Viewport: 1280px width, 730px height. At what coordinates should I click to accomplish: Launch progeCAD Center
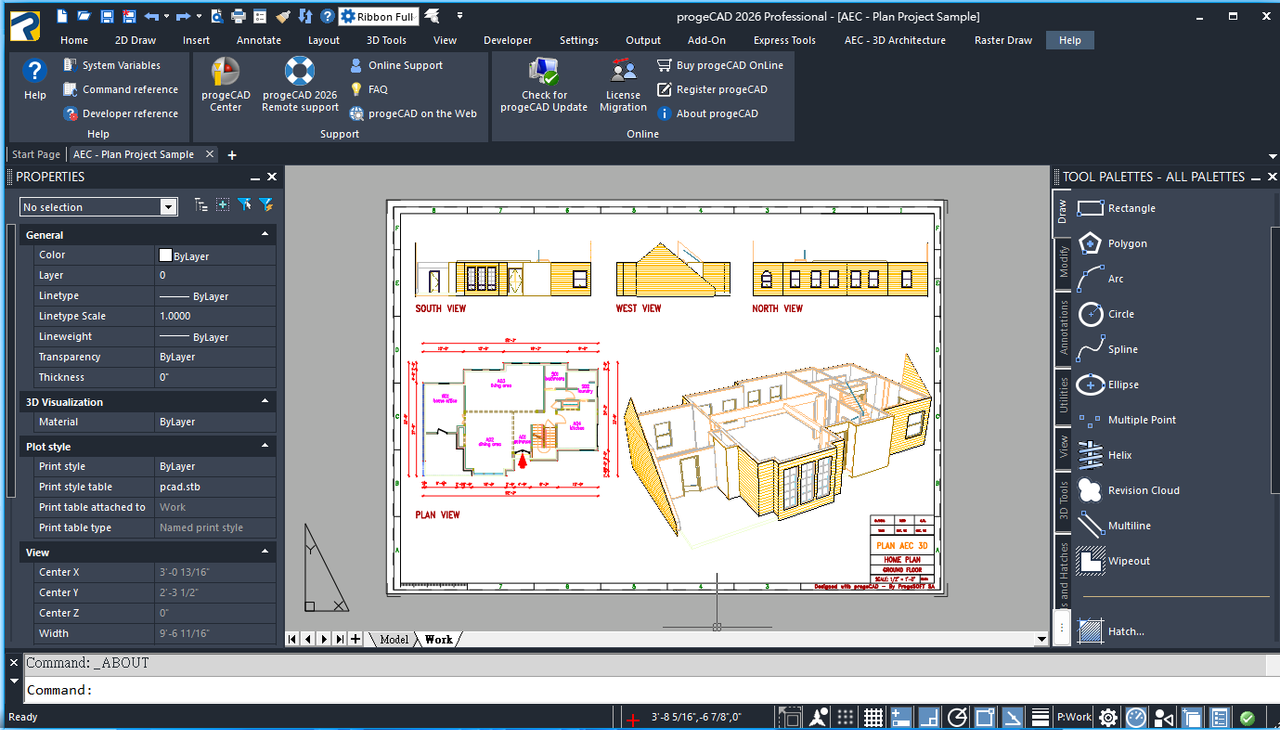tap(226, 84)
